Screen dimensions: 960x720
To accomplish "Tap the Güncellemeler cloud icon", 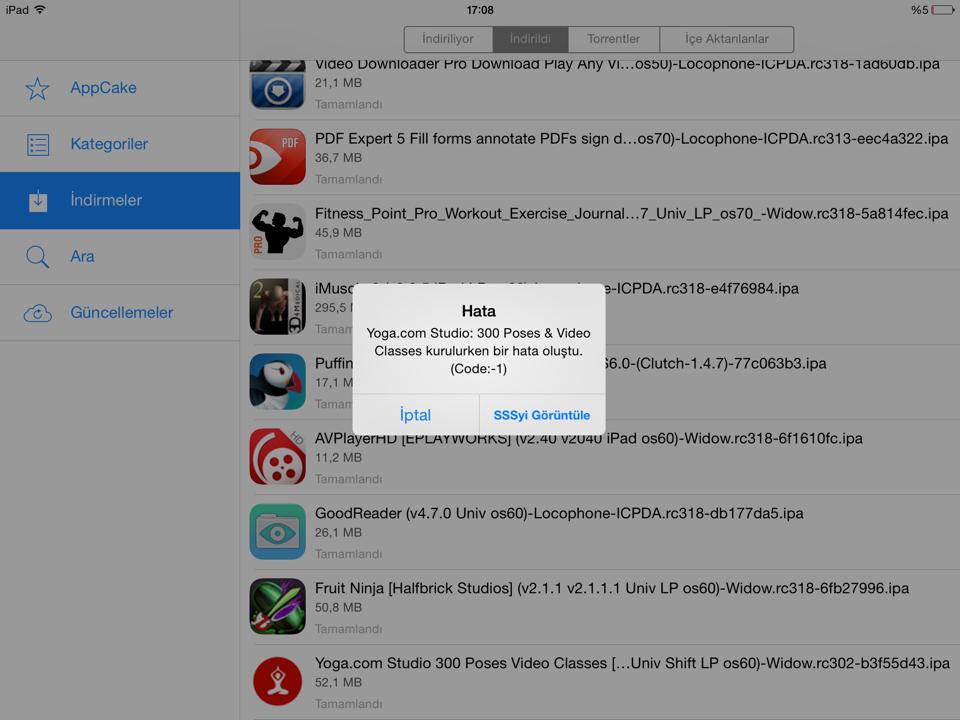I will point(38,313).
